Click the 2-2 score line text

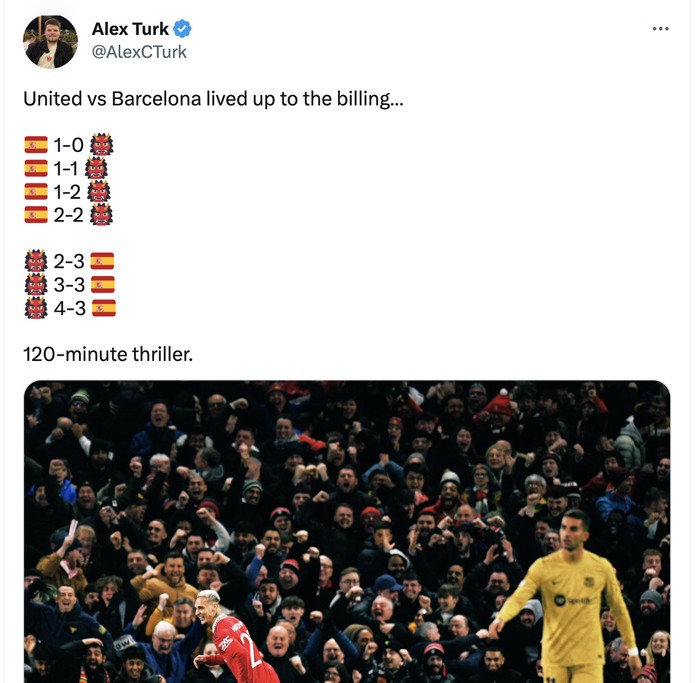69,214
